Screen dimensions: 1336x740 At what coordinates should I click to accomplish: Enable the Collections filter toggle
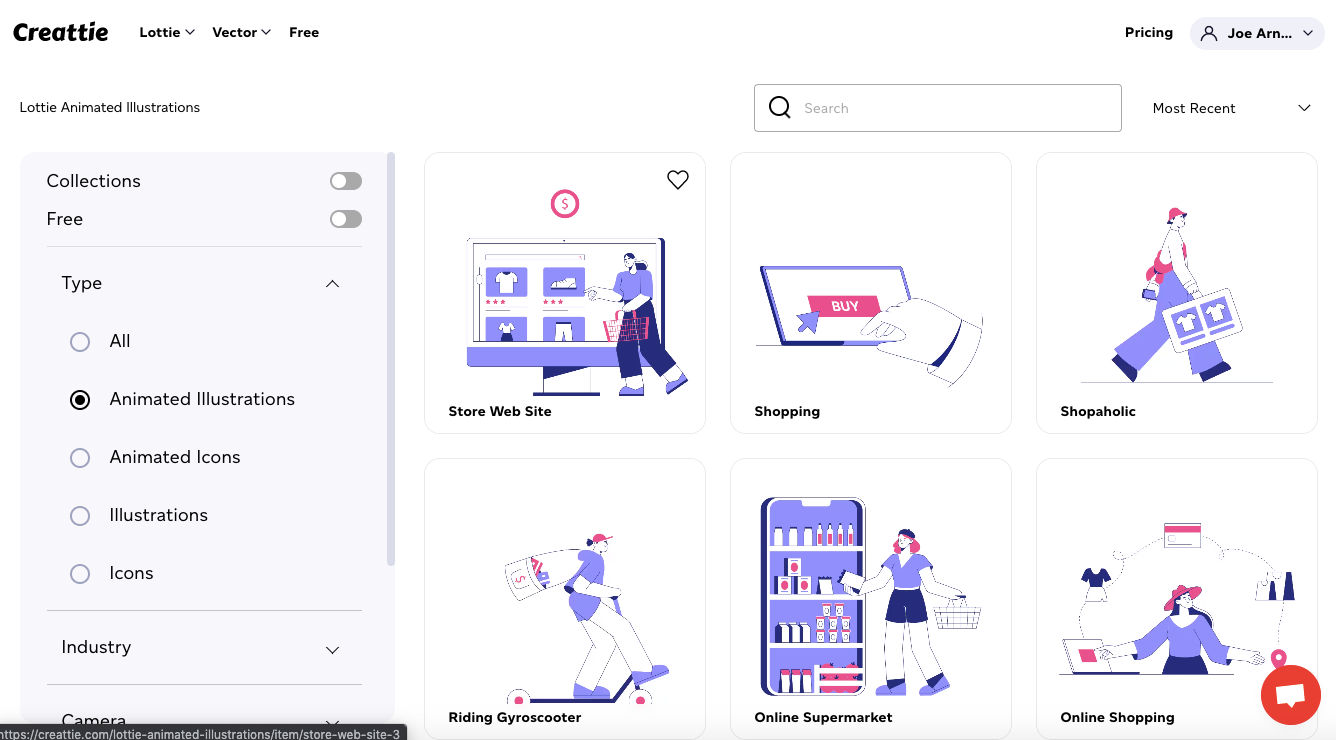[x=346, y=181]
